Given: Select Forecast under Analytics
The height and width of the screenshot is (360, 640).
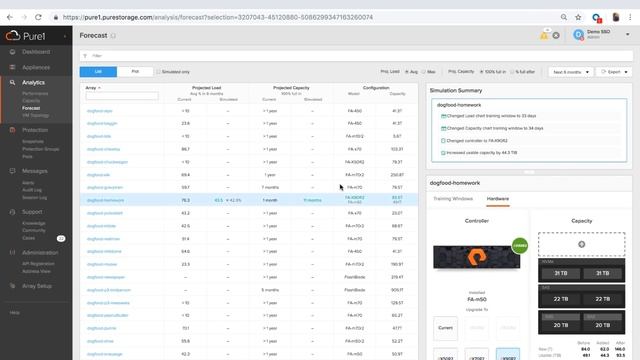Looking at the screenshot, I should coord(31,108).
